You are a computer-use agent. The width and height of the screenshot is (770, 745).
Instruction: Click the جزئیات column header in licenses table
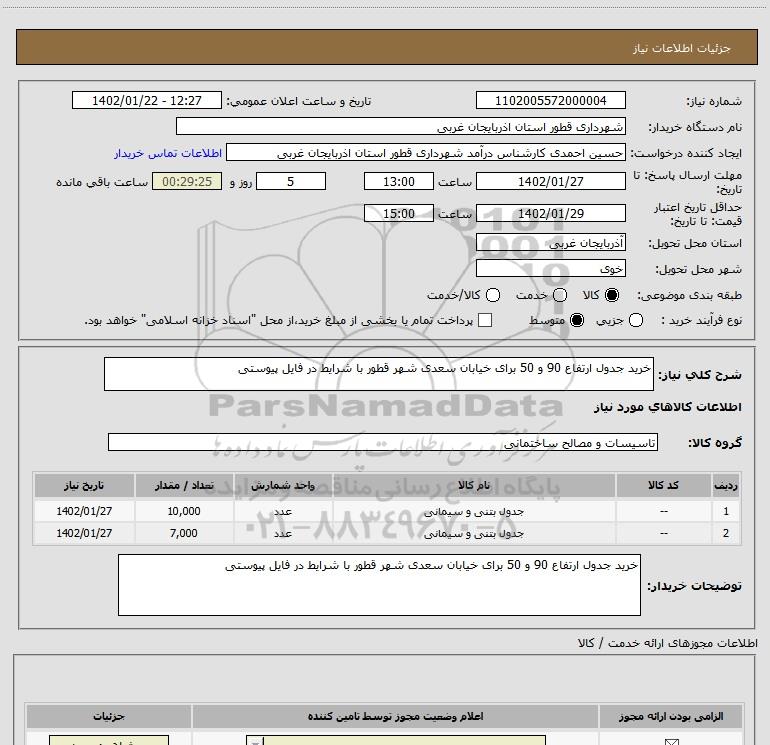109,717
